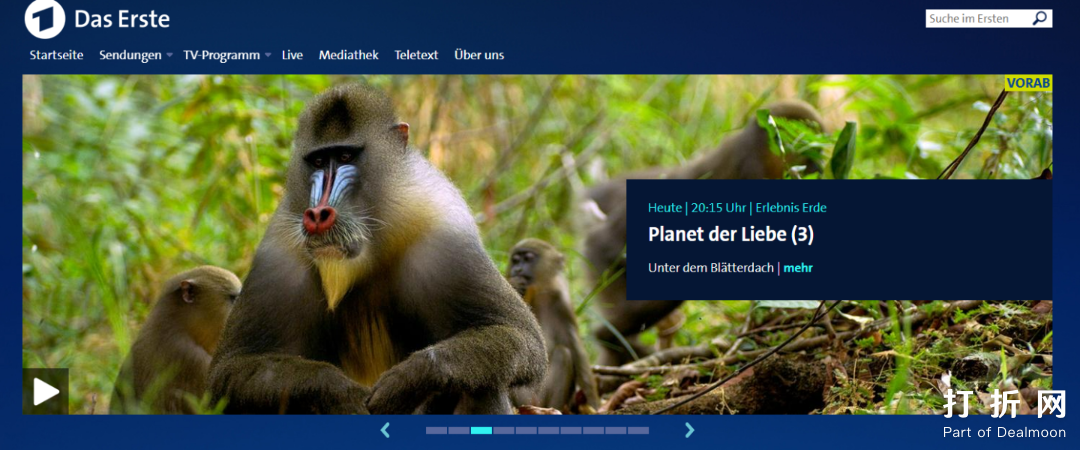
Task: Click the Das Erste logo icon
Action: click(x=45, y=19)
